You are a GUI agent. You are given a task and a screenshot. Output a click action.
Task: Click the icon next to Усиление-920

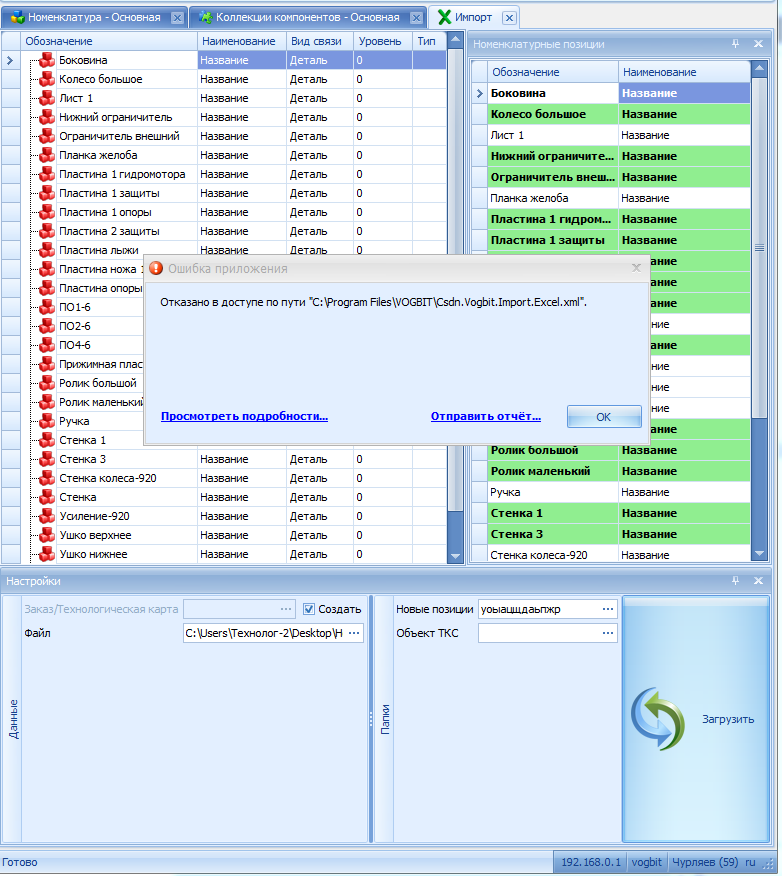tap(47, 516)
